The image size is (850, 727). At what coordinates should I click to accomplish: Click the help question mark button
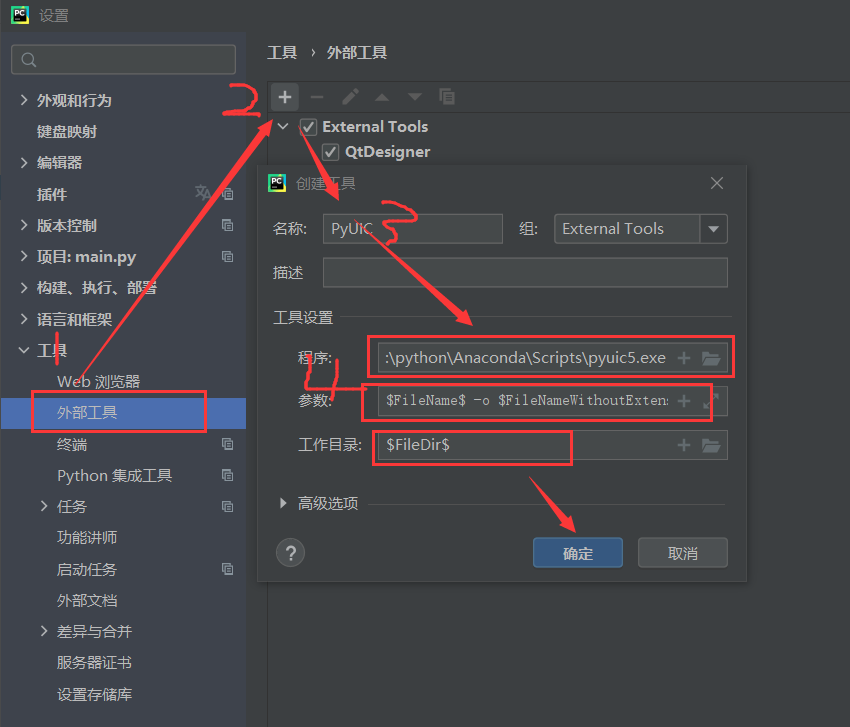[x=291, y=553]
